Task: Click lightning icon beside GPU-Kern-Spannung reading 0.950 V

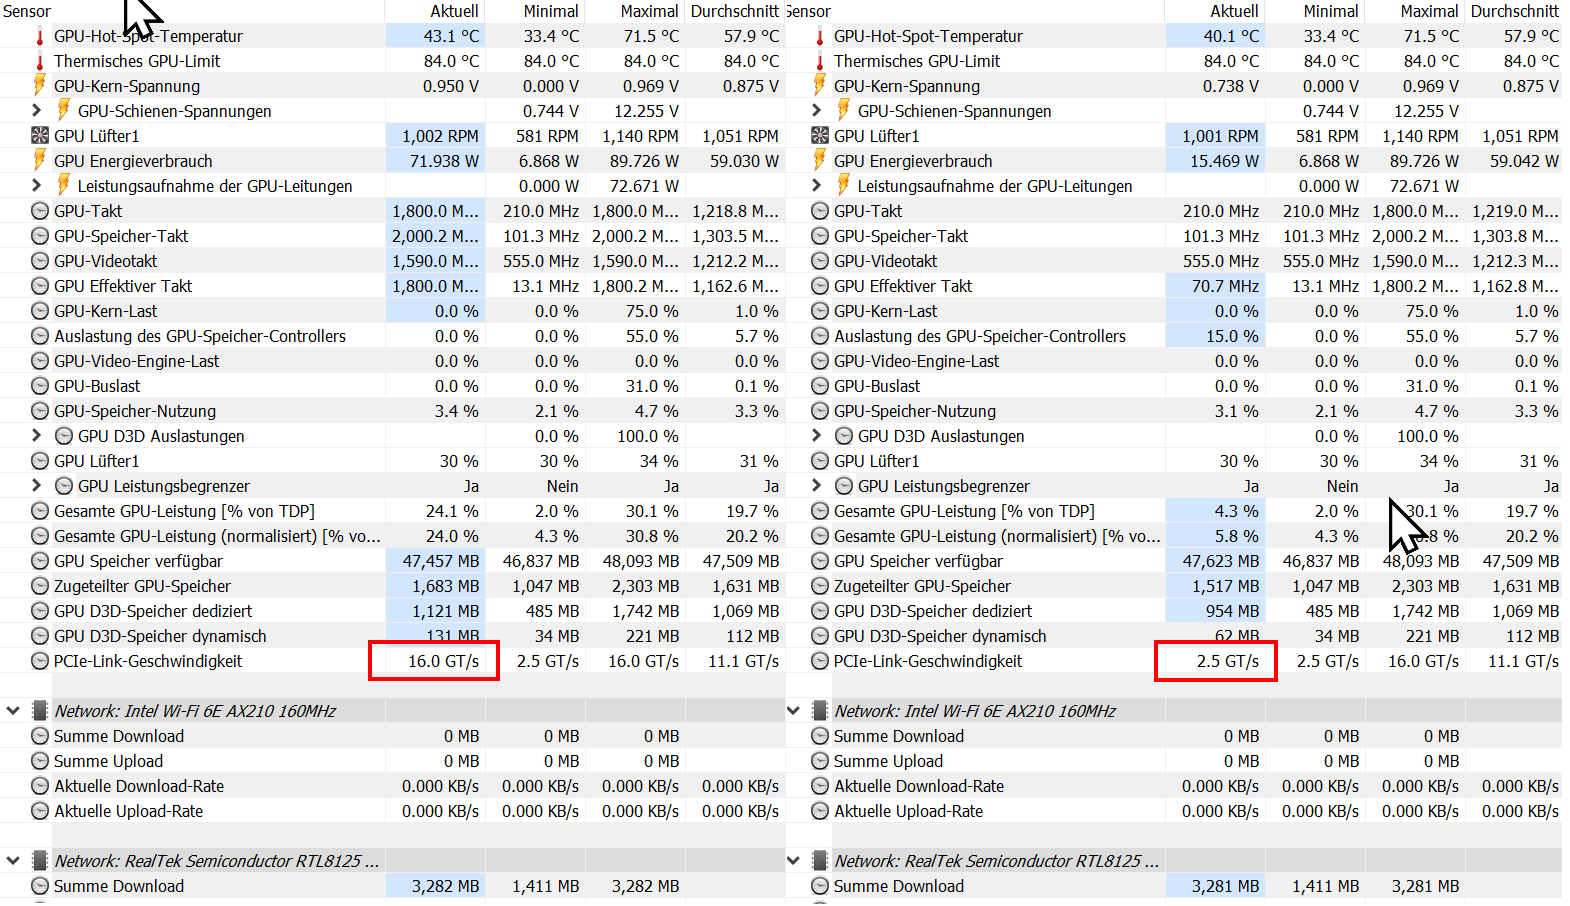Action: 40,85
